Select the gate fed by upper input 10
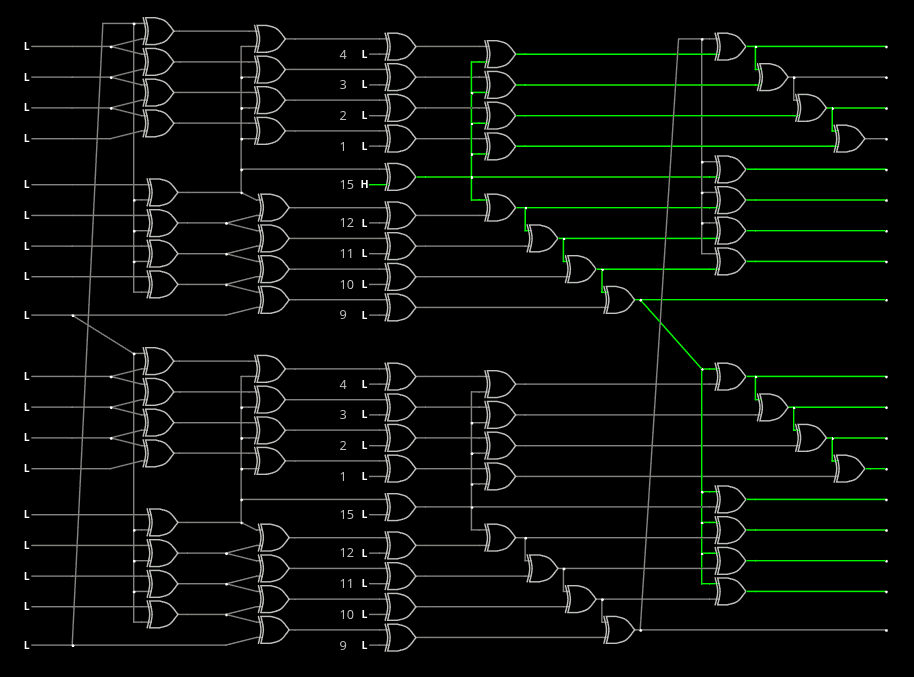The width and height of the screenshot is (914, 677). [400, 277]
